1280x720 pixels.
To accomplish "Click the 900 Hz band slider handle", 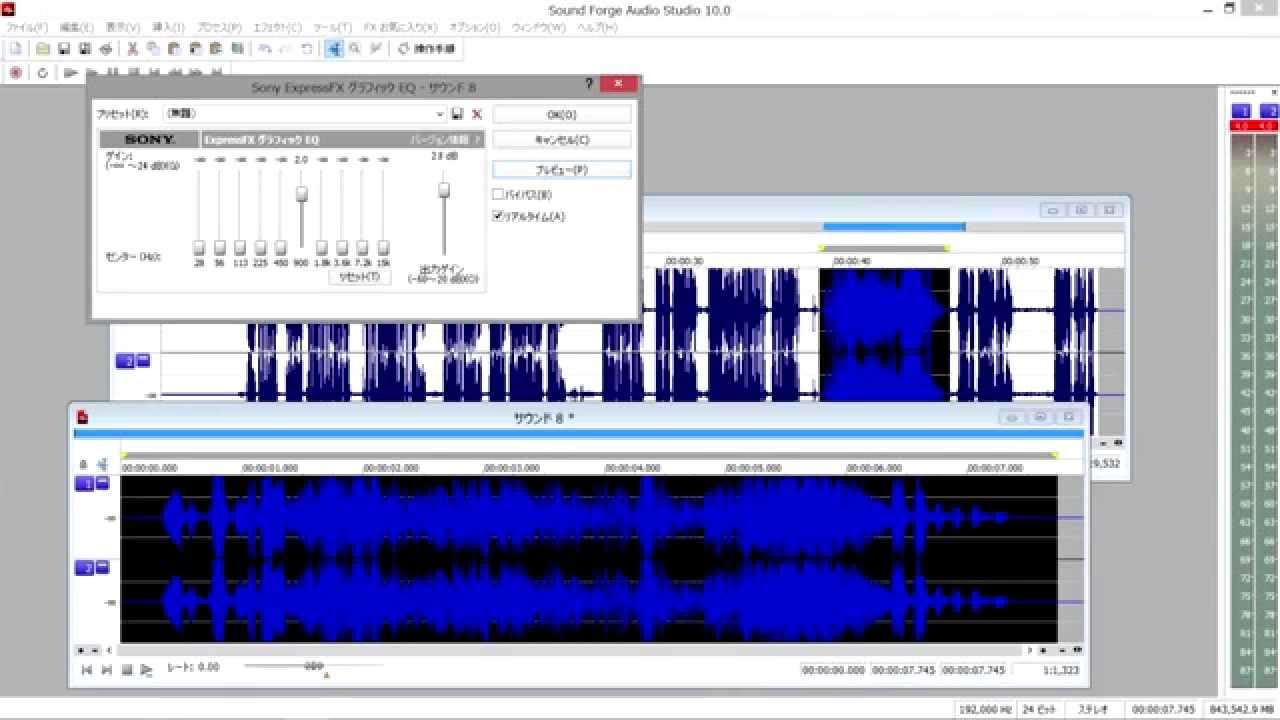I will point(301,194).
